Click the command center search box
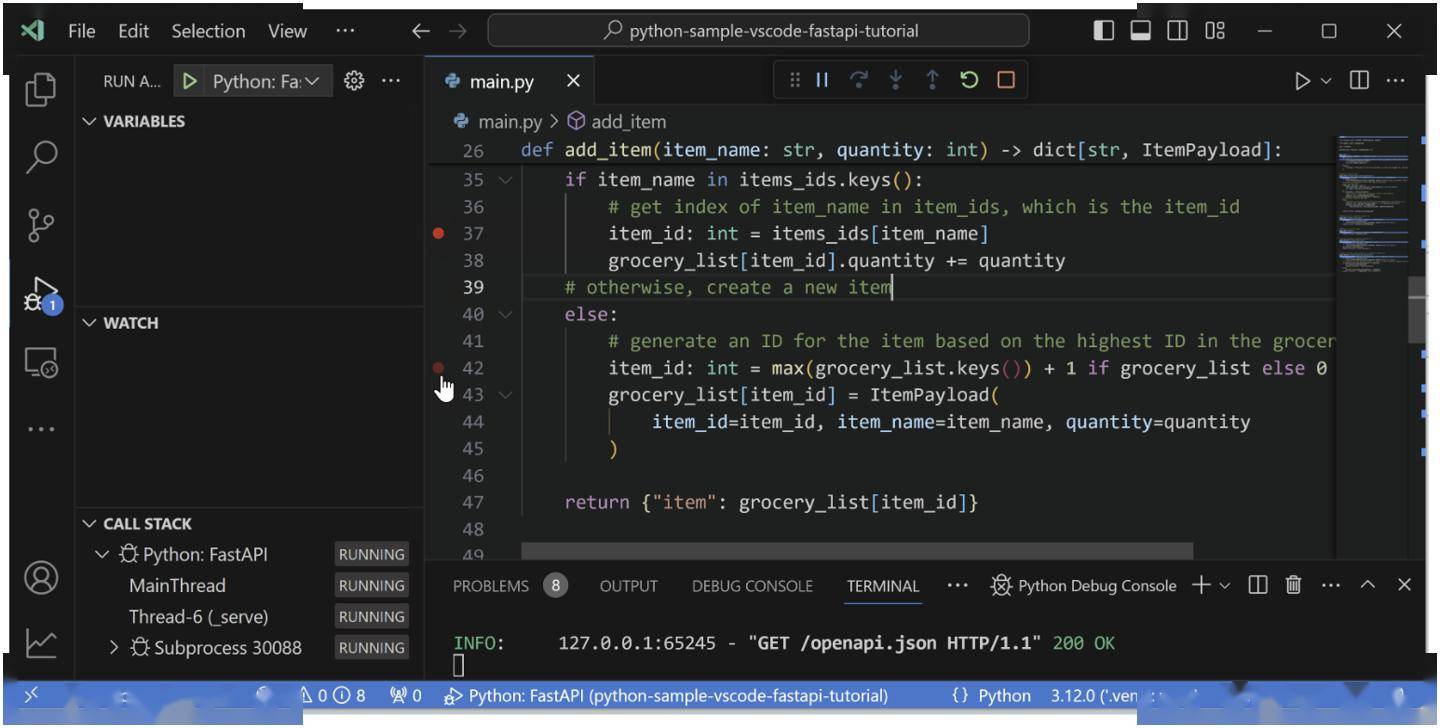The width and height of the screenshot is (1440, 728). tap(758, 31)
